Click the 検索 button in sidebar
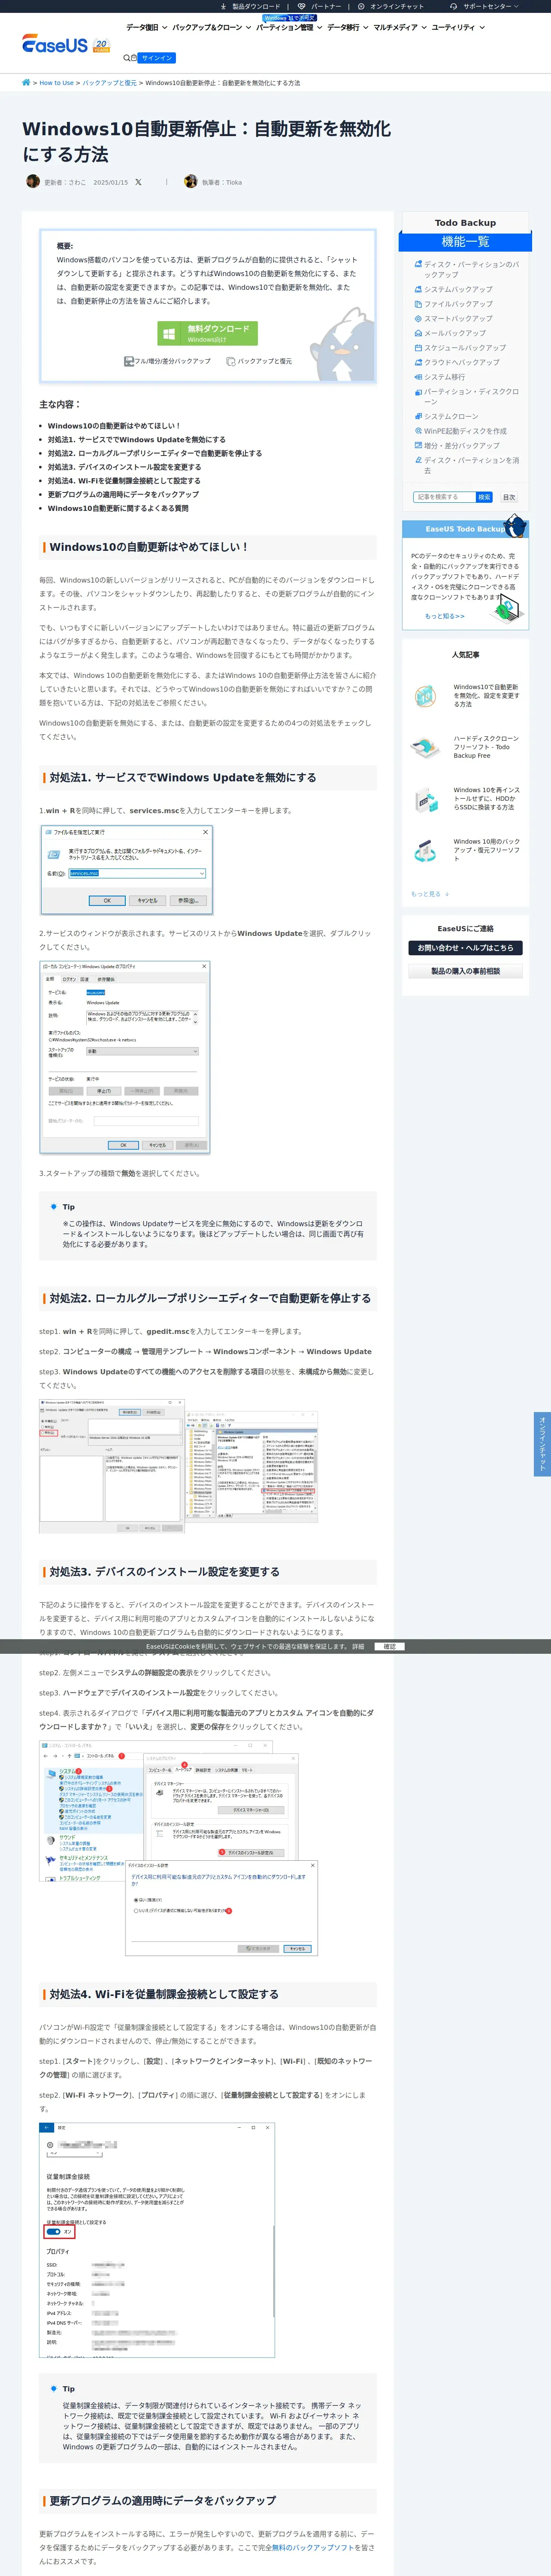Viewport: 551px width, 2576px height. (x=484, y=497)
